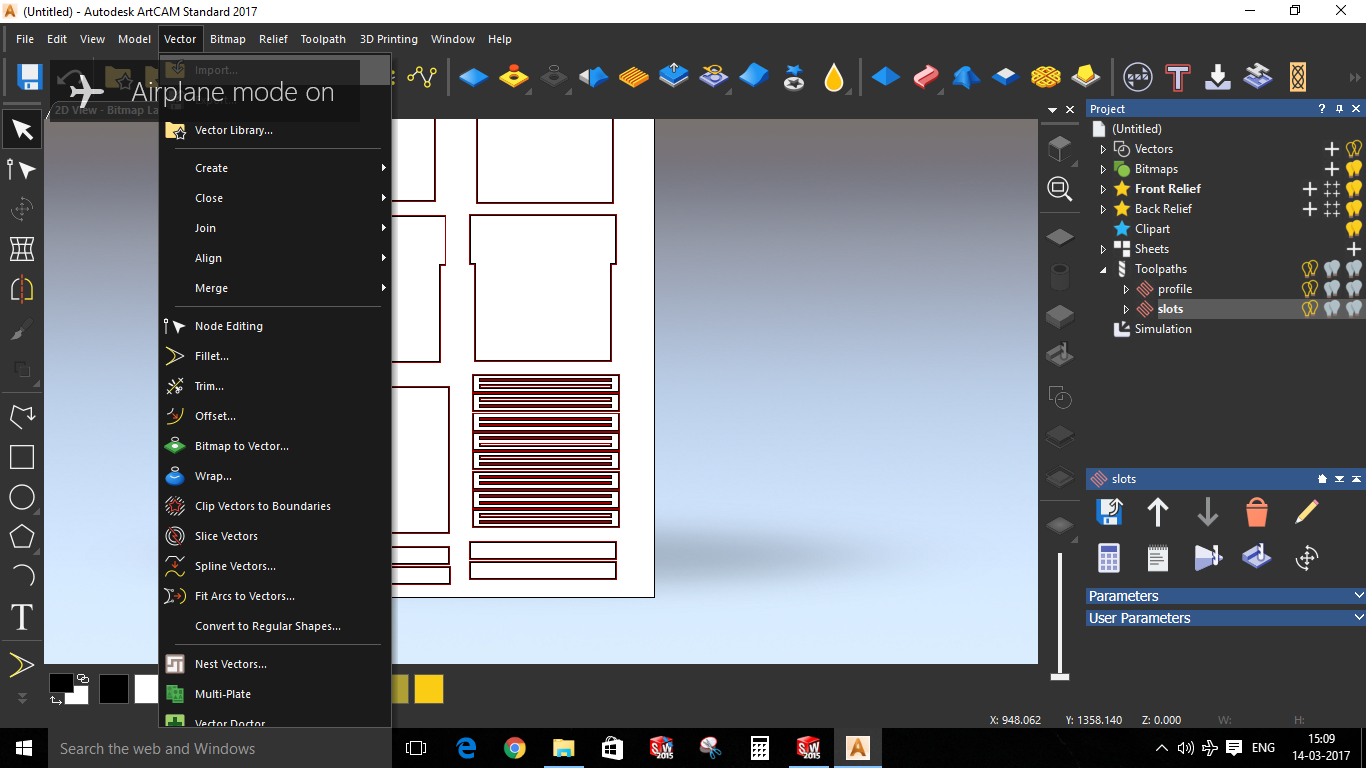Image resolution: width=1366 pixels, height=768 pixels.
Task: Open the Create submenu
Action: 275,168
